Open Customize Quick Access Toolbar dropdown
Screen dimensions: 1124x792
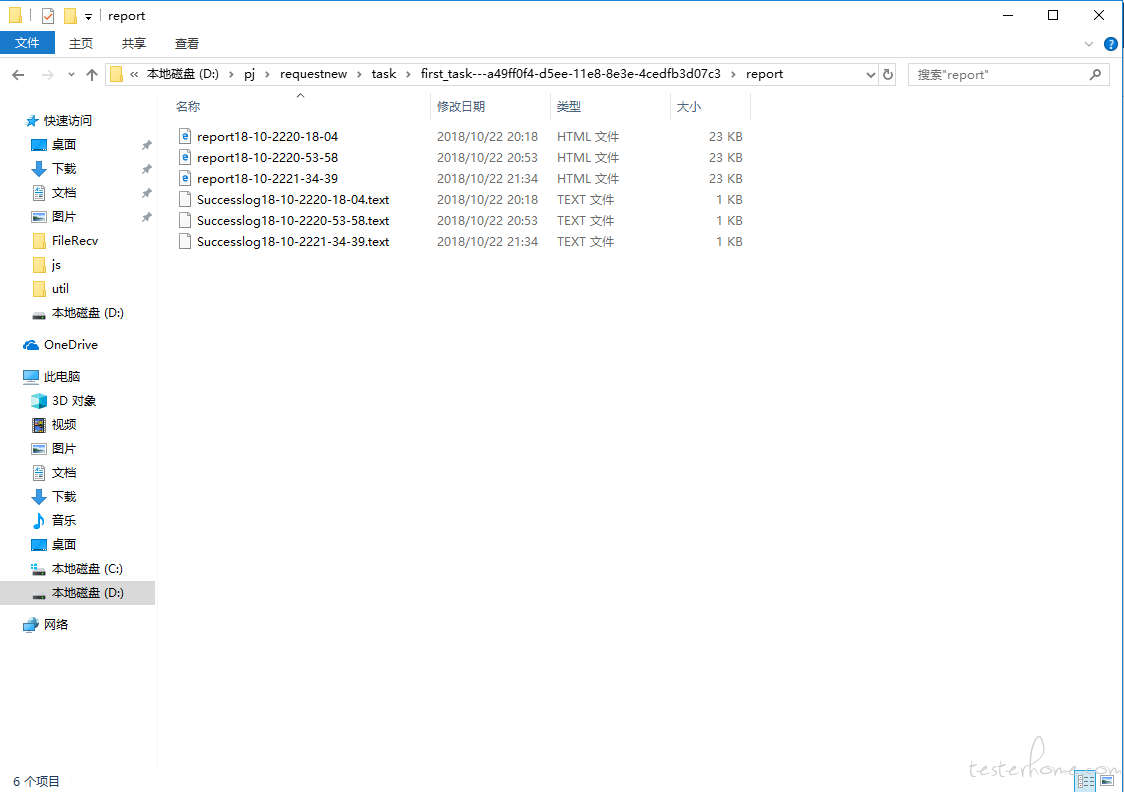click(x=88, y=16)
